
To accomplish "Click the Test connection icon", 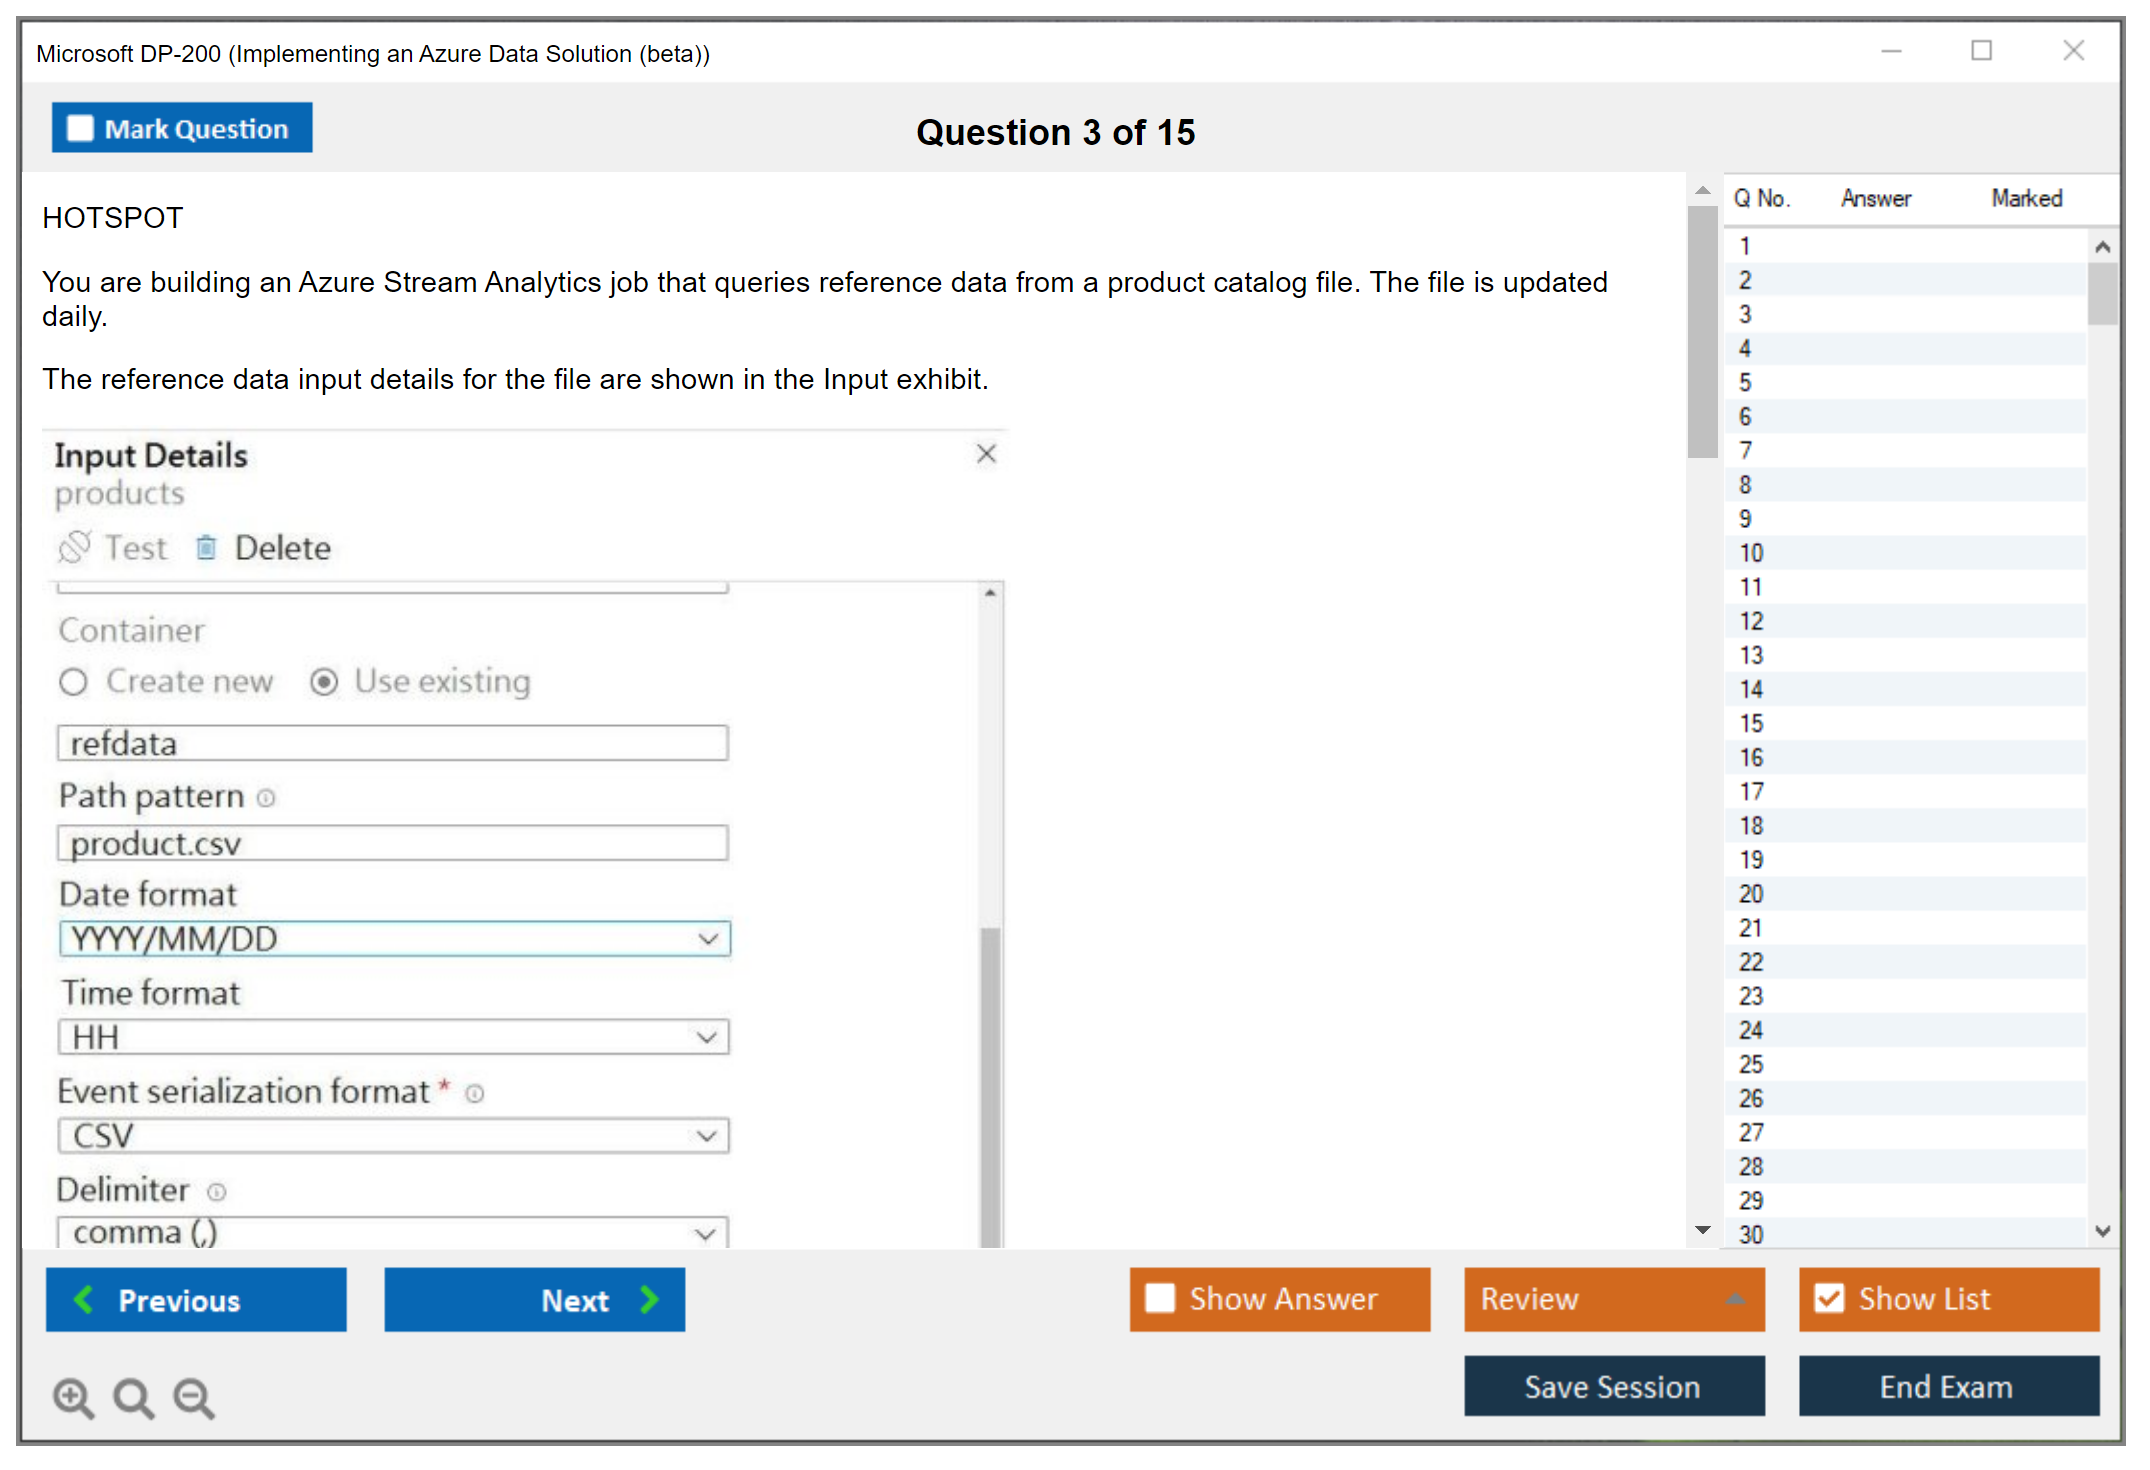I will (75, 547).
